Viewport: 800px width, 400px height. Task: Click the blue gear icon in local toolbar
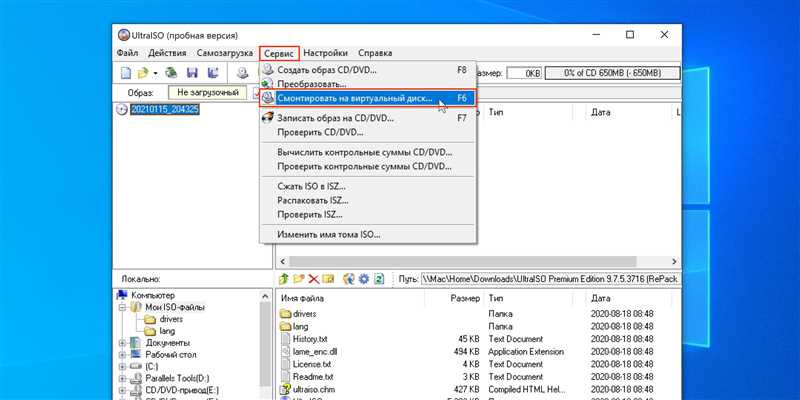pos(364,279)
